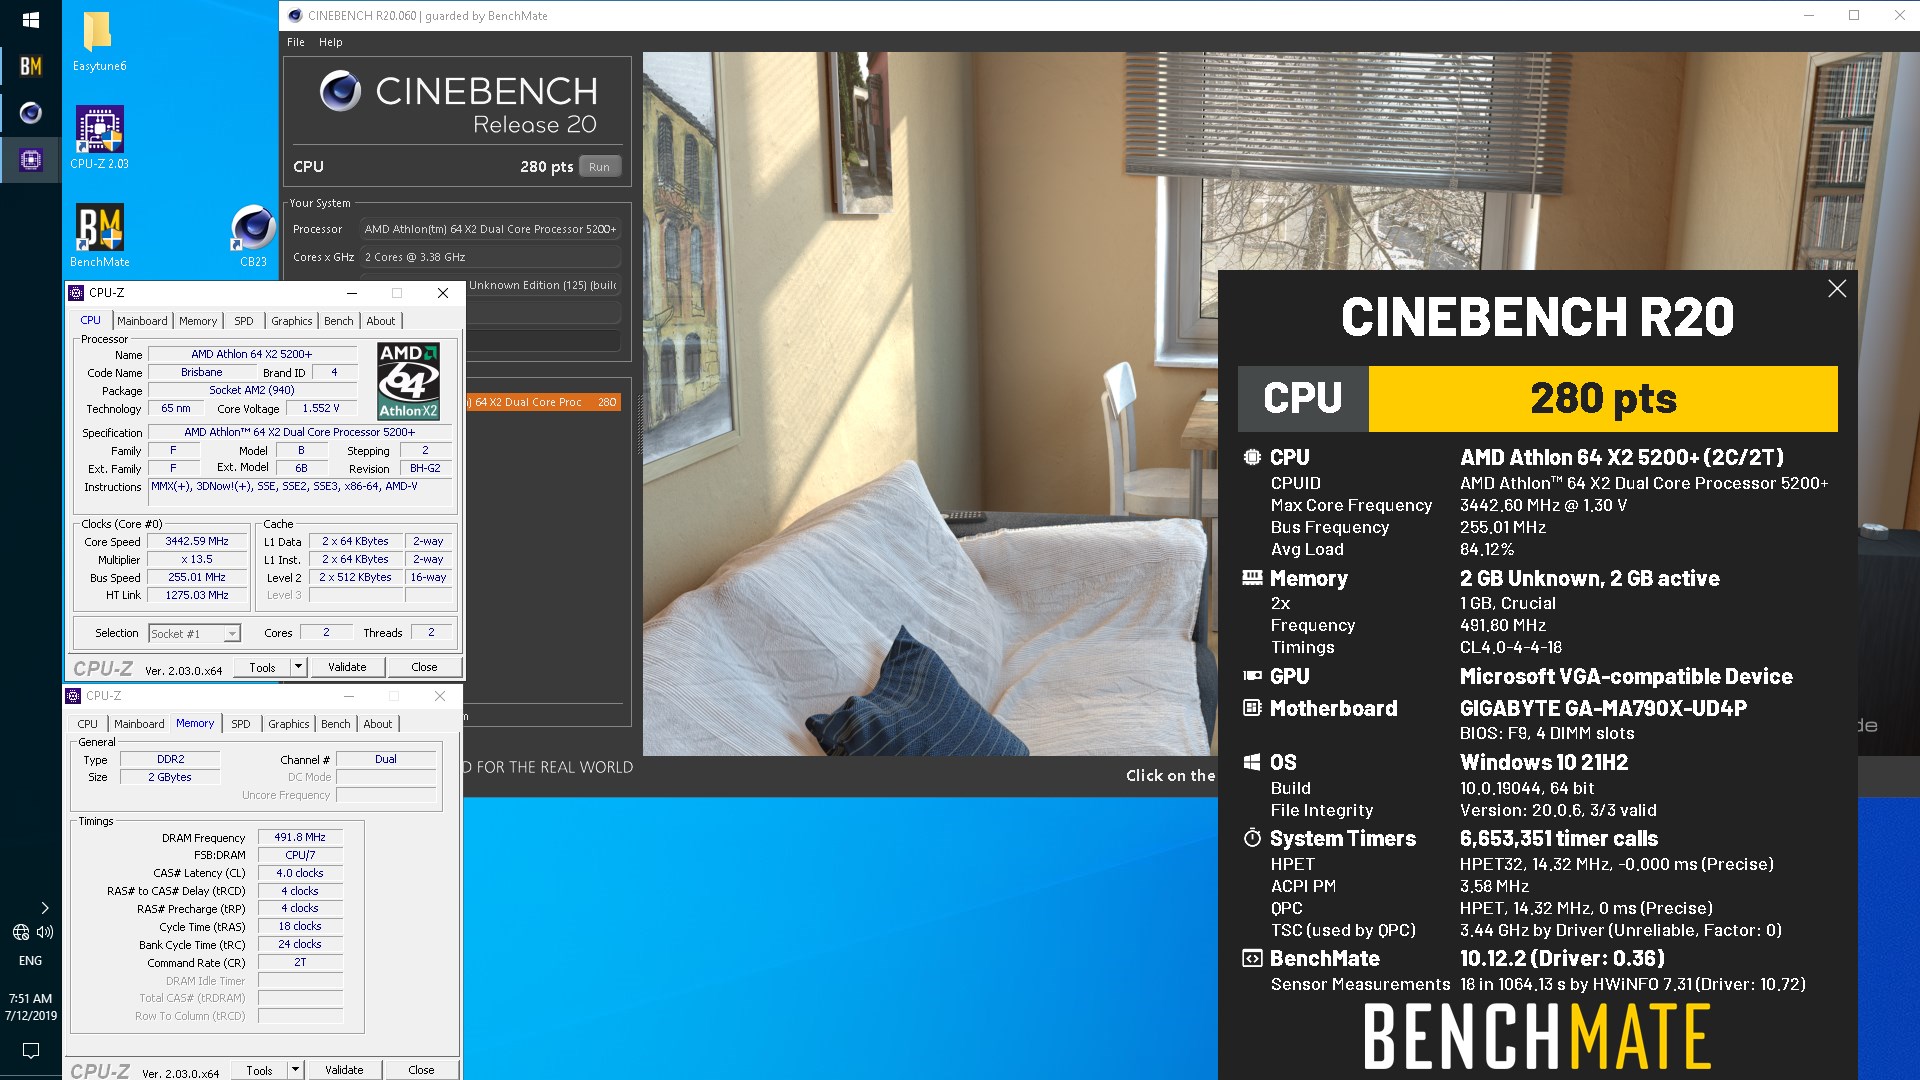Open the notification center icon
The height and width of the screenshot is (1080, 1920).
(x=30, y=1050)
